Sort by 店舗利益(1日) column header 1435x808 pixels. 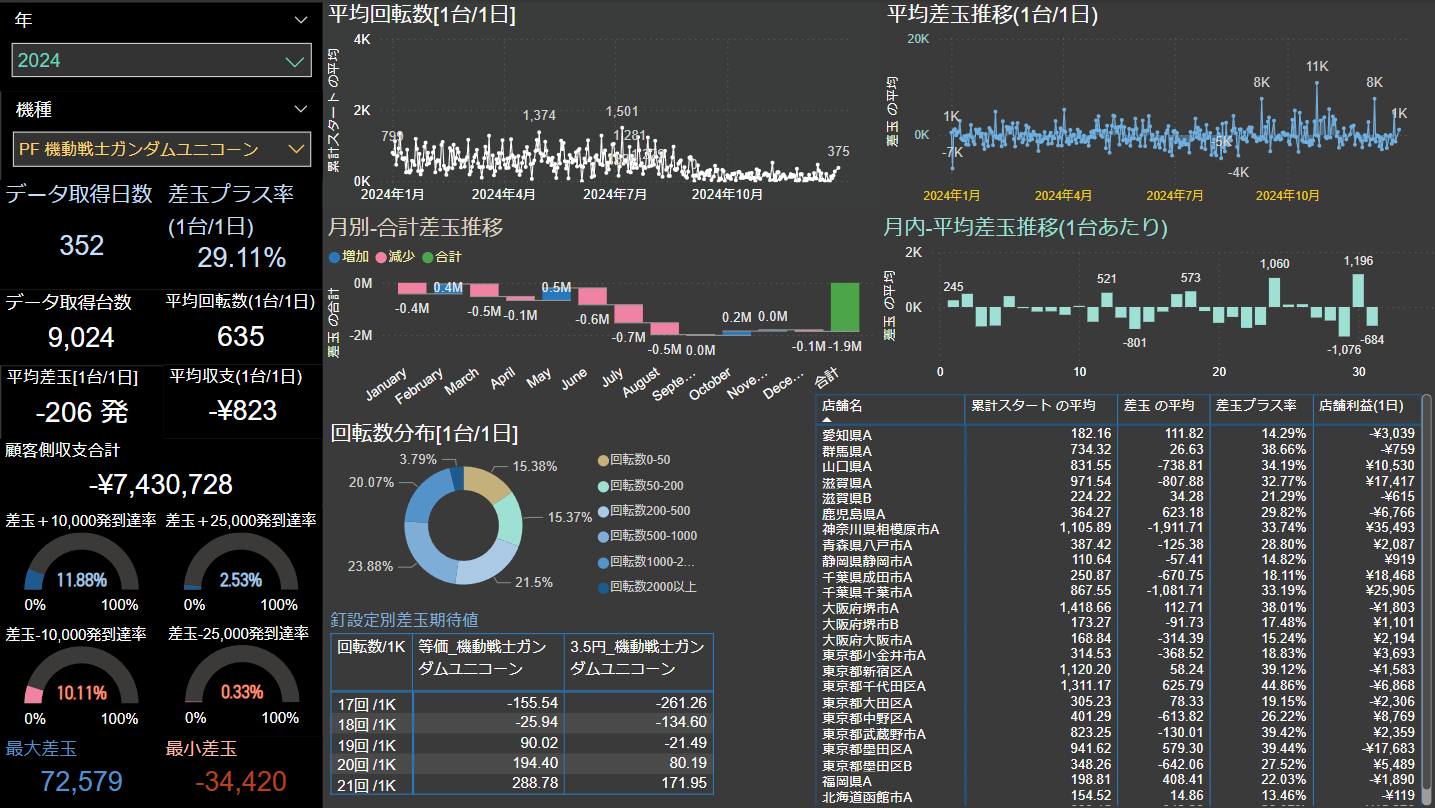pos(1361,405)
